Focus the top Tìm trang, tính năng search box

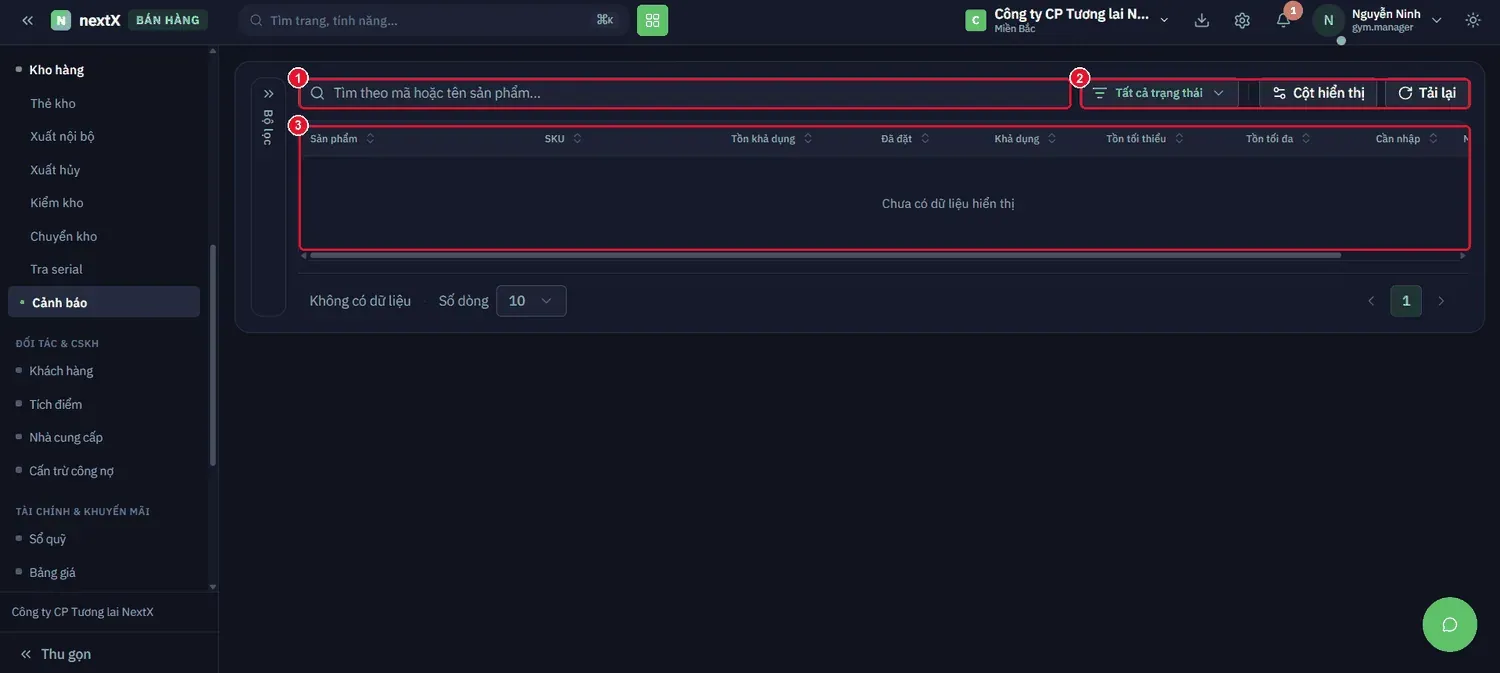point(433,20)
